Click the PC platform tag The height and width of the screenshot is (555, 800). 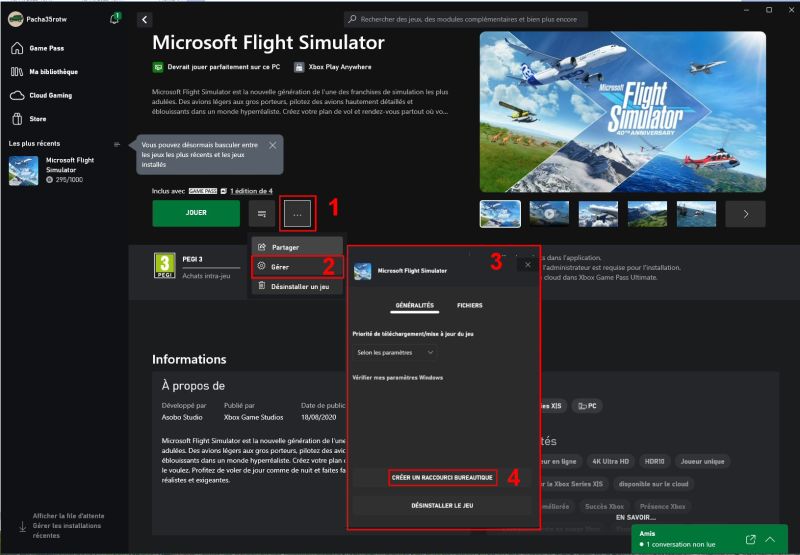[587, 406]
